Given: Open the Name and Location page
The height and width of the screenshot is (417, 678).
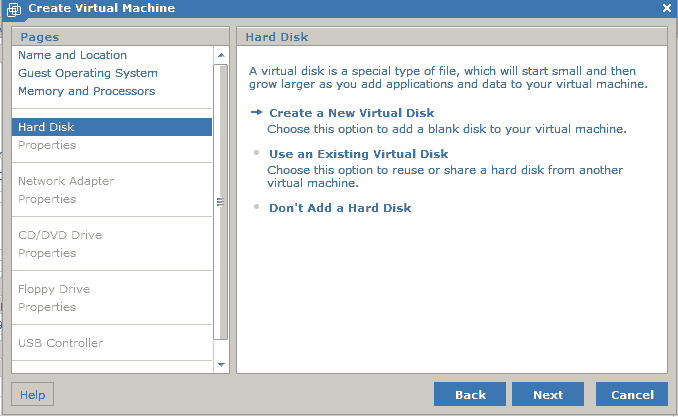Looking at the screenshot, I should coord(72,55).
